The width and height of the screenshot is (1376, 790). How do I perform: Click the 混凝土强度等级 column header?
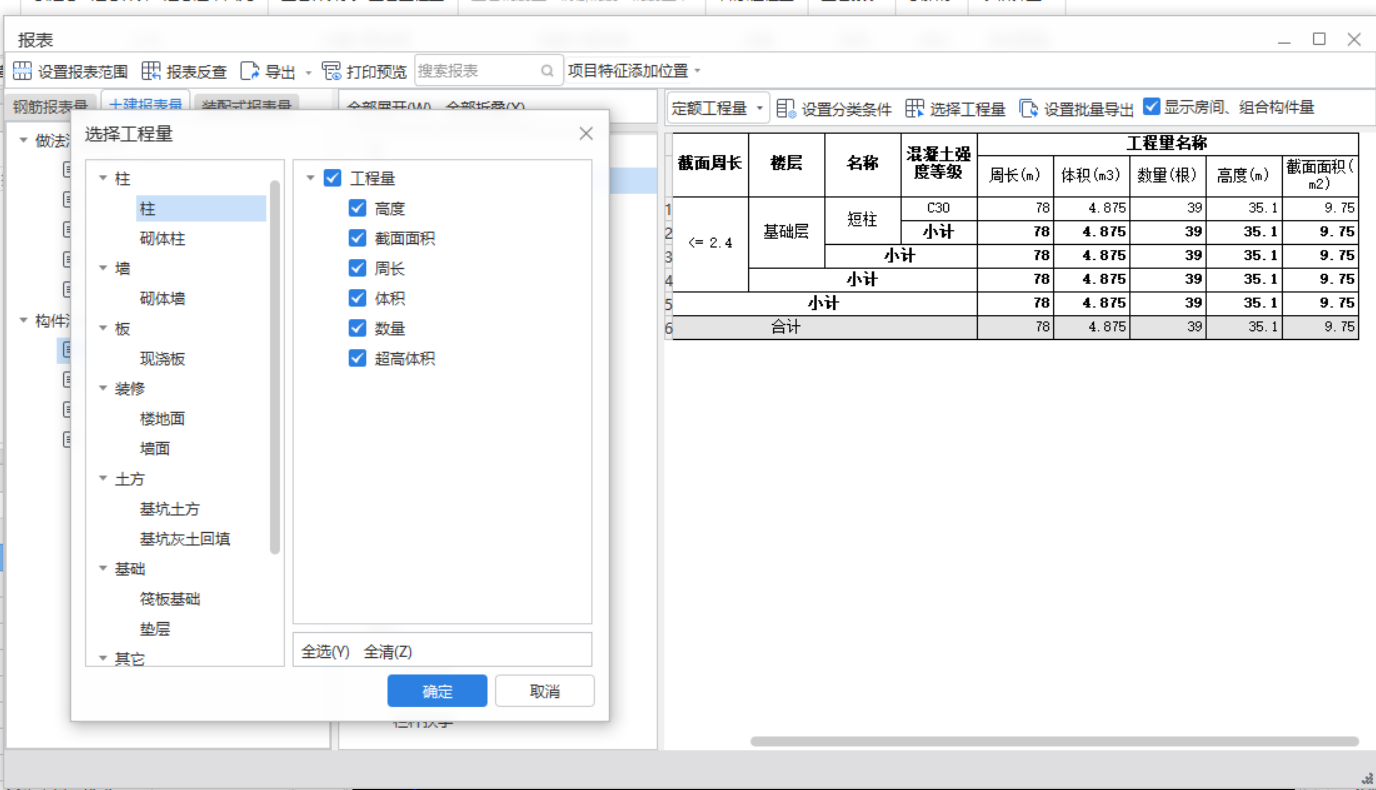[x=939, y=164]
